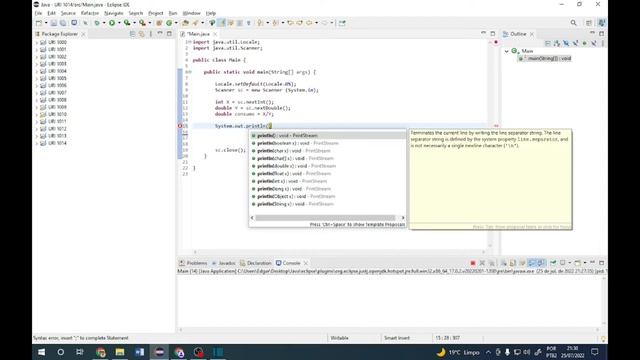Click the Save toolbar icon

pos(53,23)
